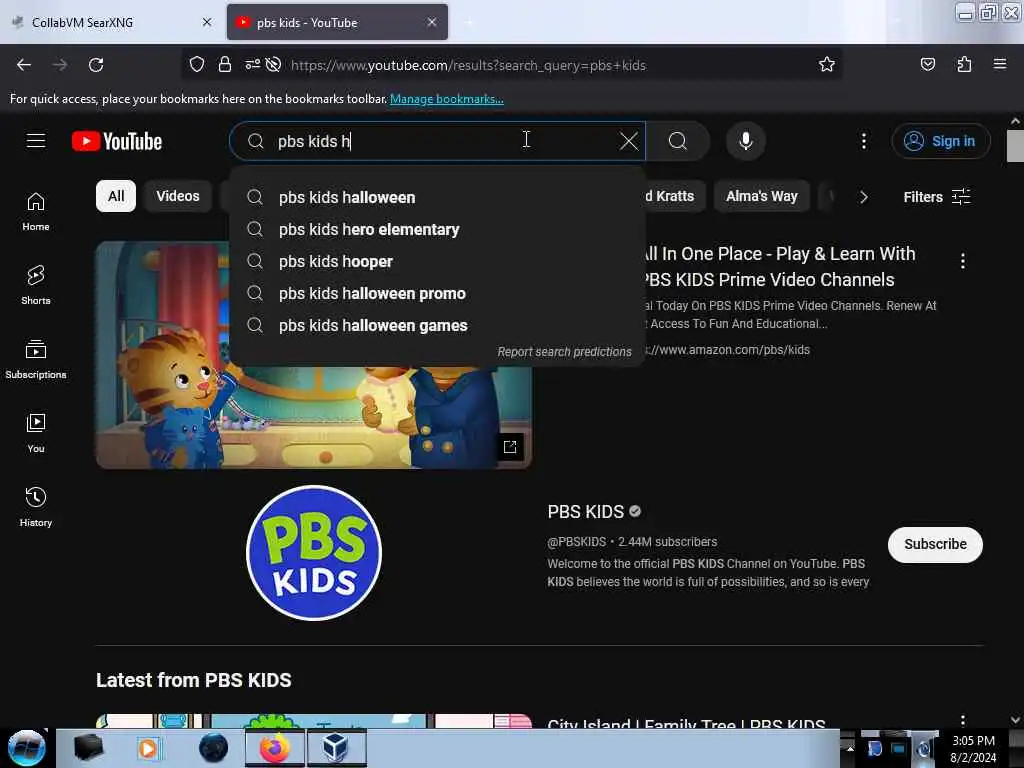This screenshot has width=1024, height=768.
Task: Submit search with the magnifier button
Action: (x=678, y=141)
